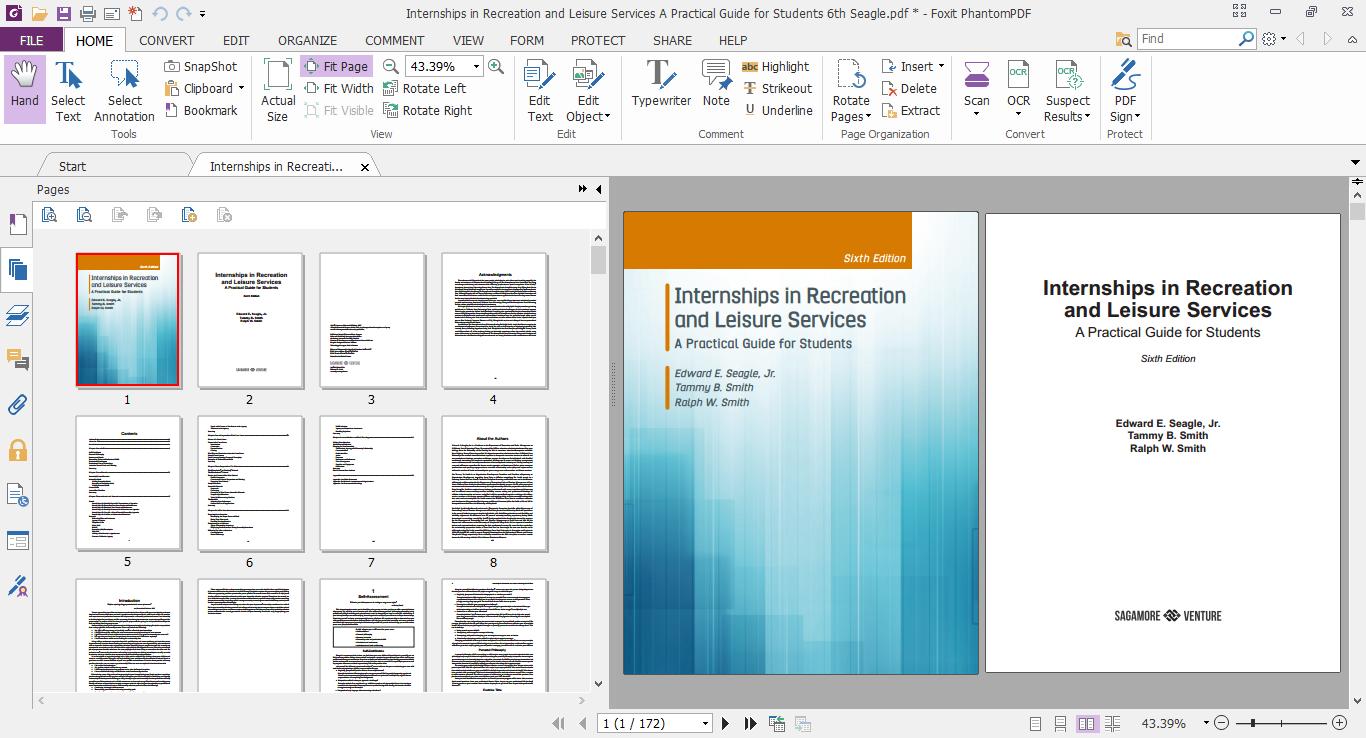Expand the Clipboard dropdown
Viewport: 1366px width, 738px height.
click(241, 88)
